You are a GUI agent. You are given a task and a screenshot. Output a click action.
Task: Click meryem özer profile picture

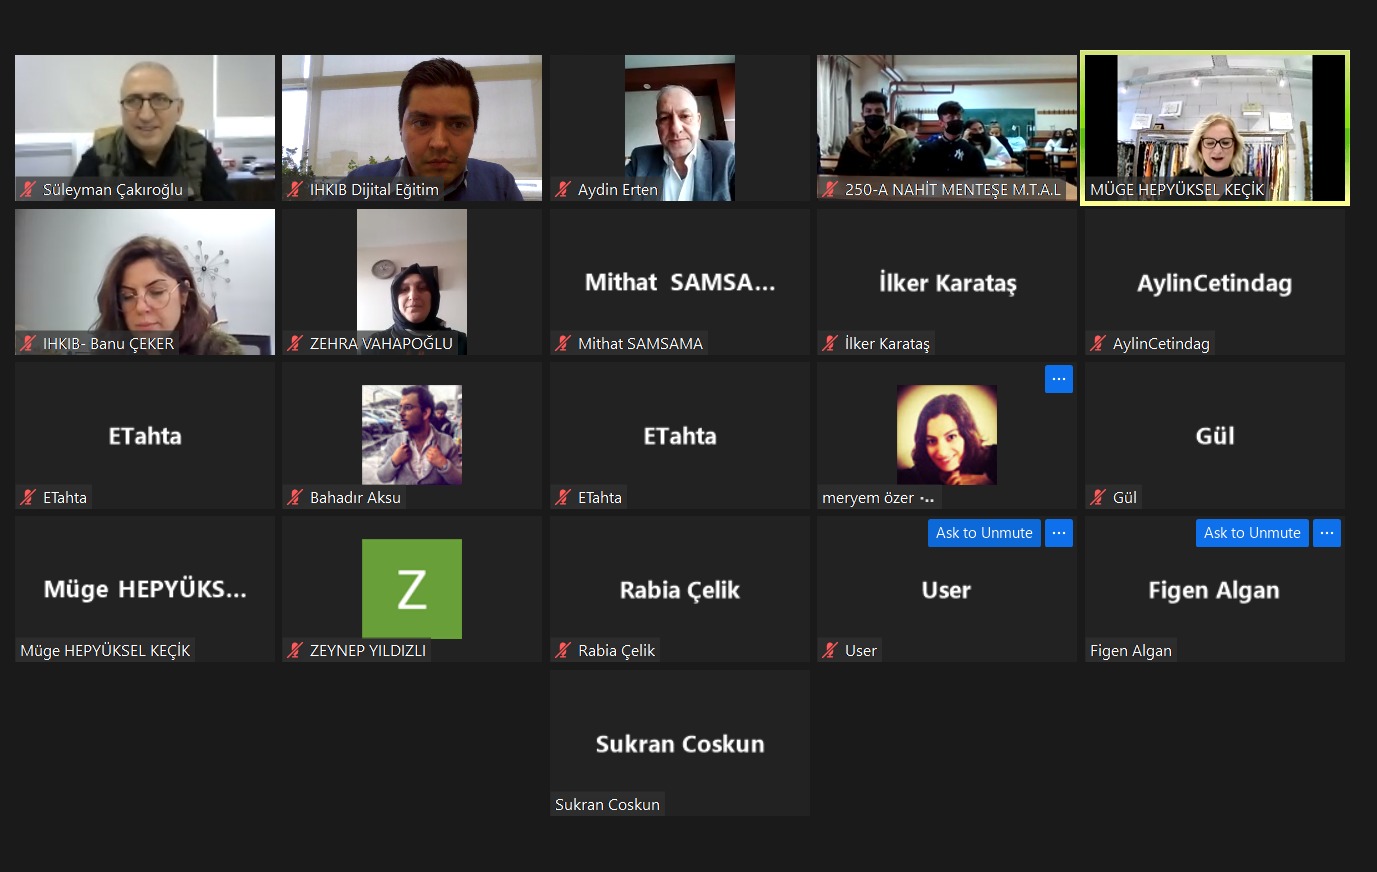point(947,435)
